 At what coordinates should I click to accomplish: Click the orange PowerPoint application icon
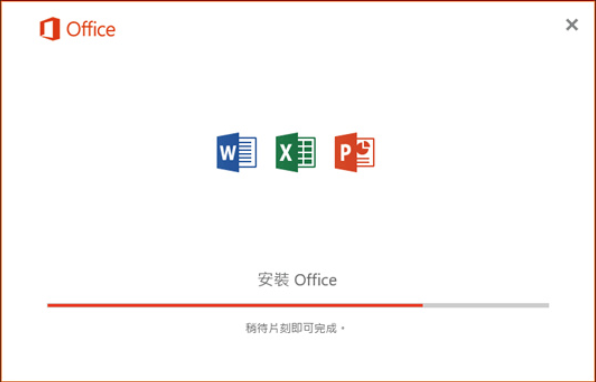pos(354,152)
